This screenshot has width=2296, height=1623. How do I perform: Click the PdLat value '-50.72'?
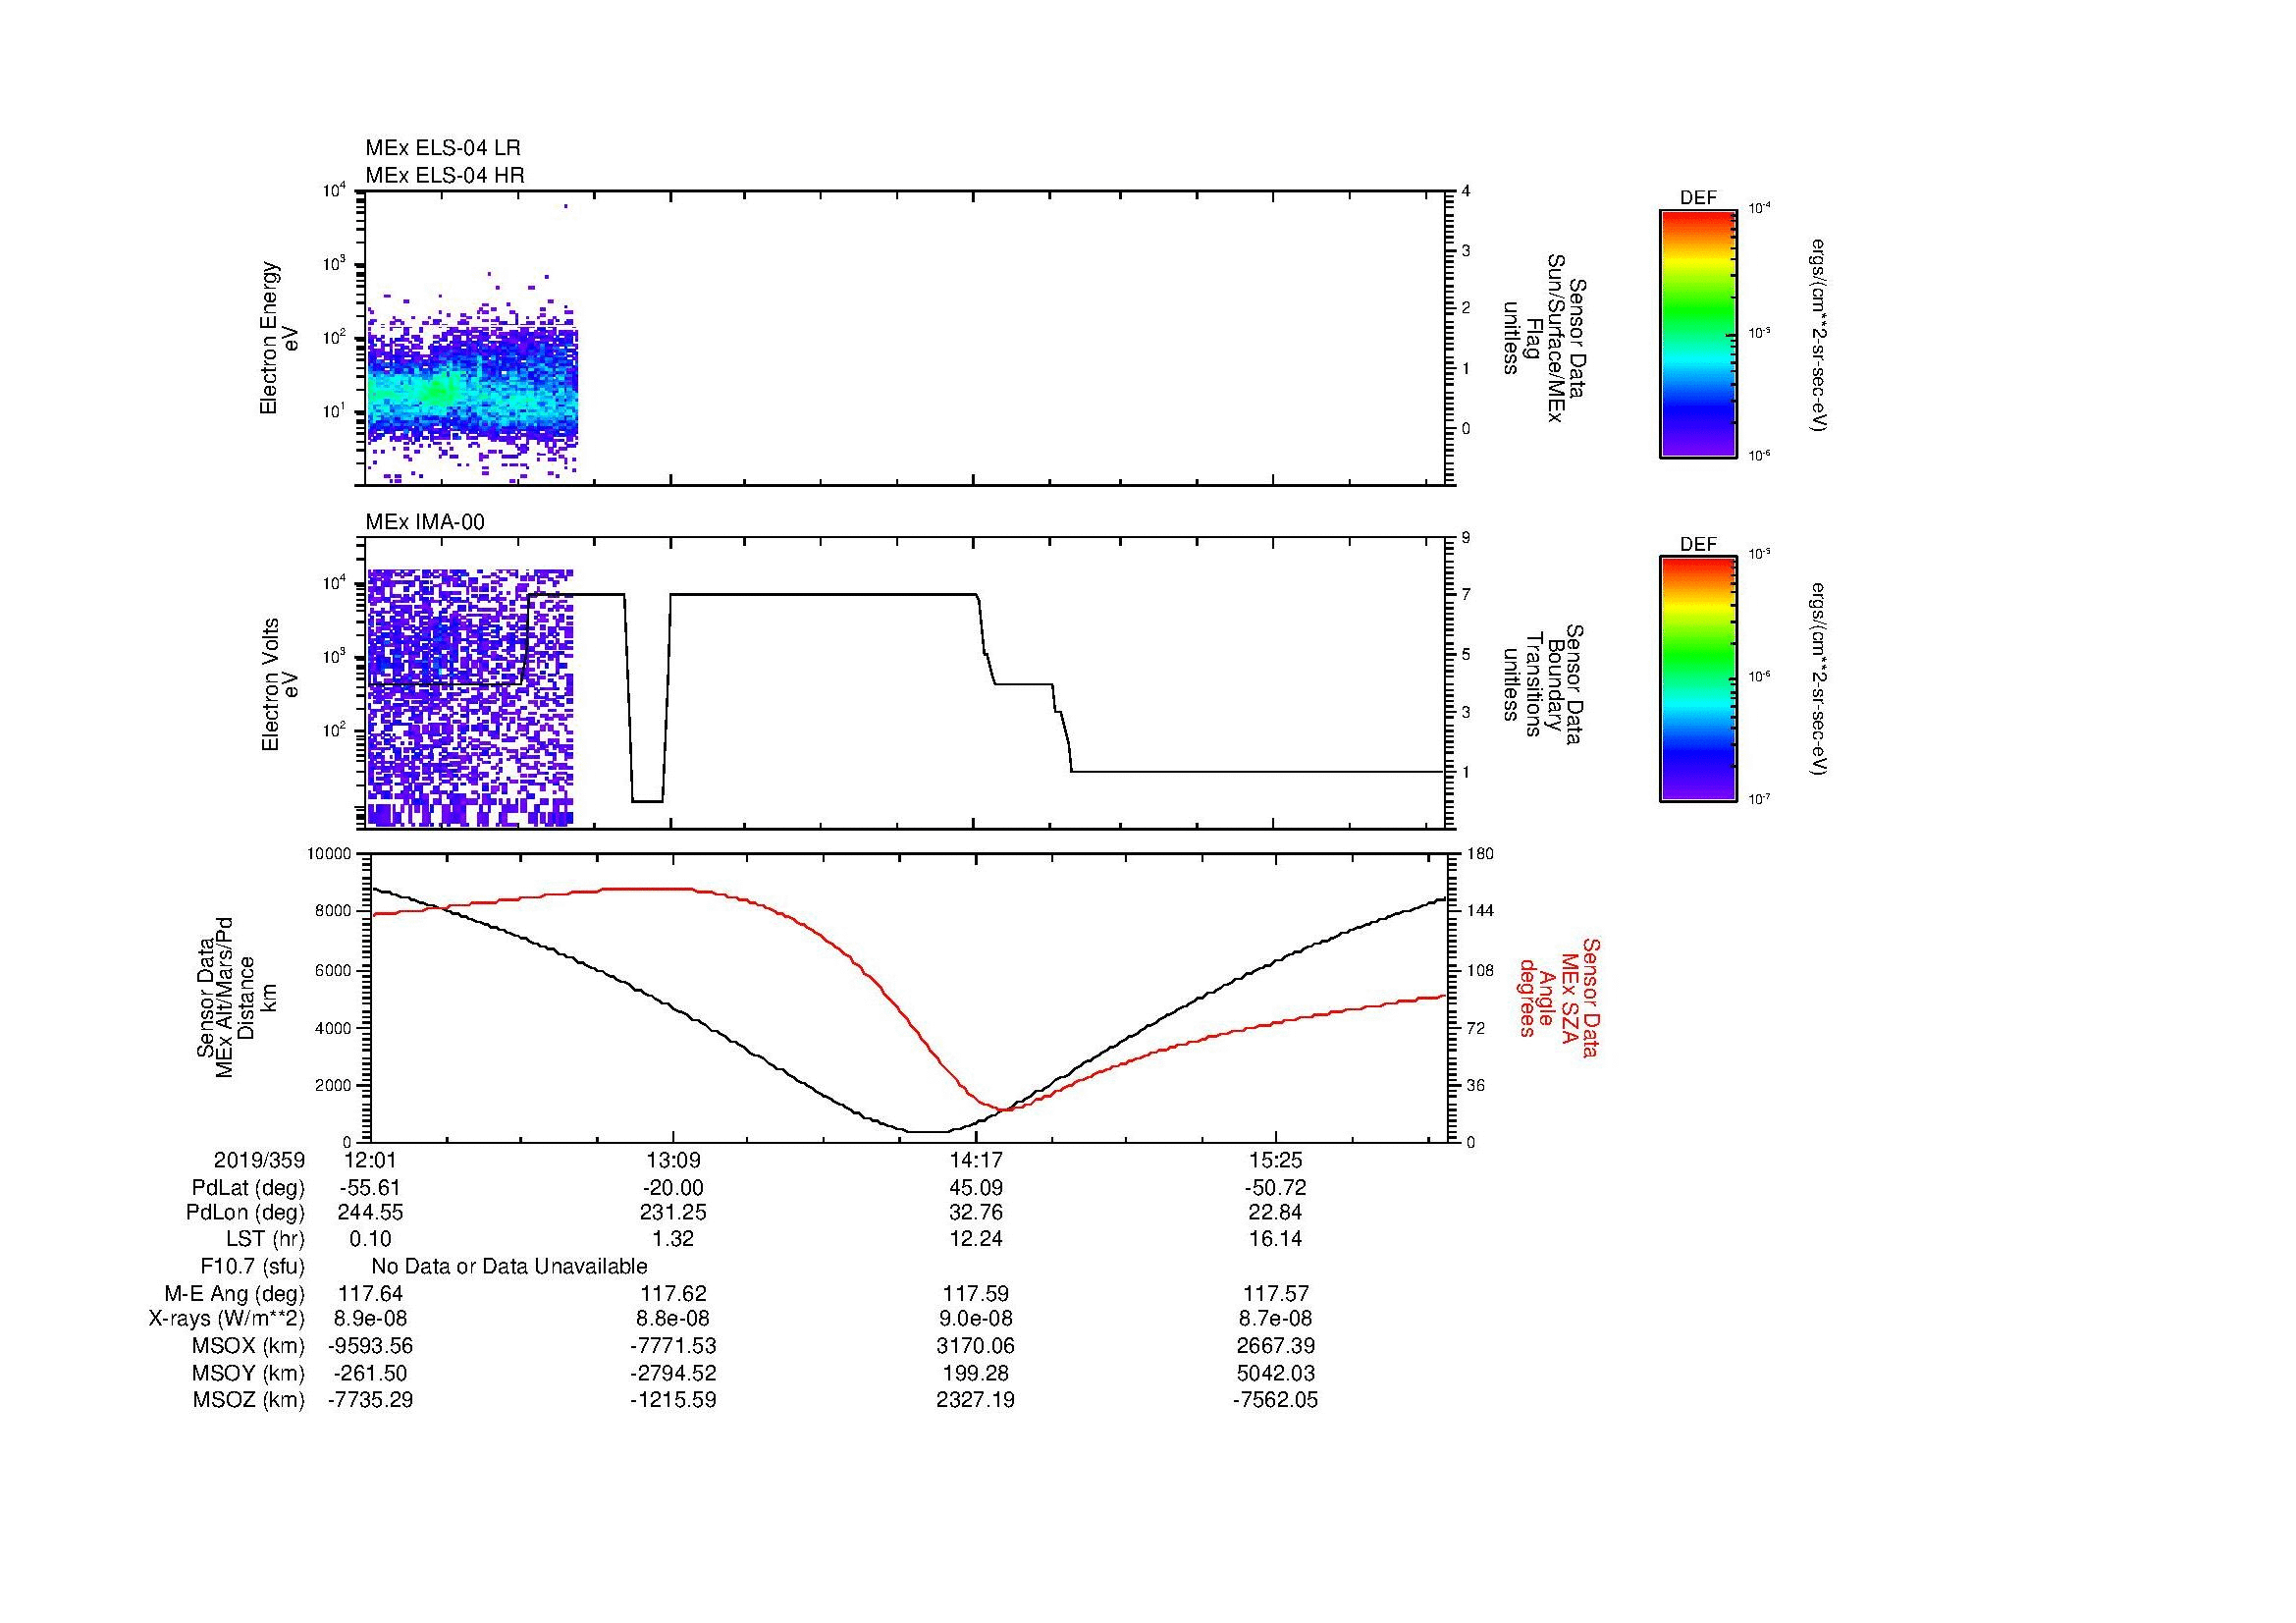coord(1276,1188)
